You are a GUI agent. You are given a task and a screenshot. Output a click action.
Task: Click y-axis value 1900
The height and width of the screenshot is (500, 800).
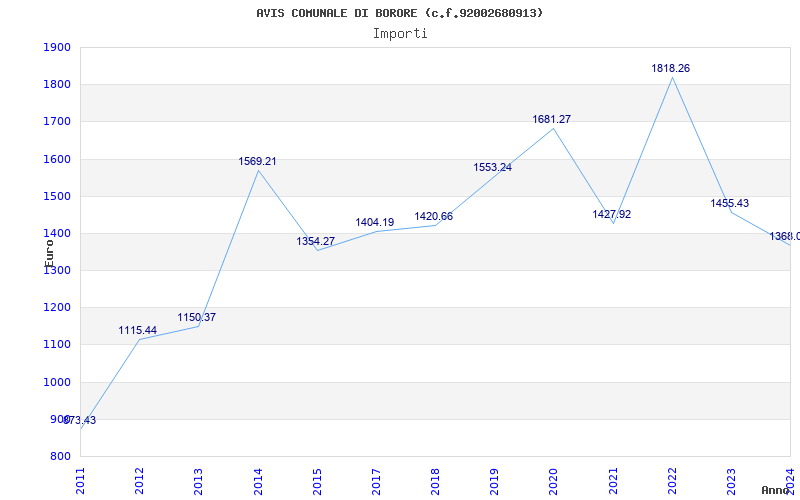[57, 47]
